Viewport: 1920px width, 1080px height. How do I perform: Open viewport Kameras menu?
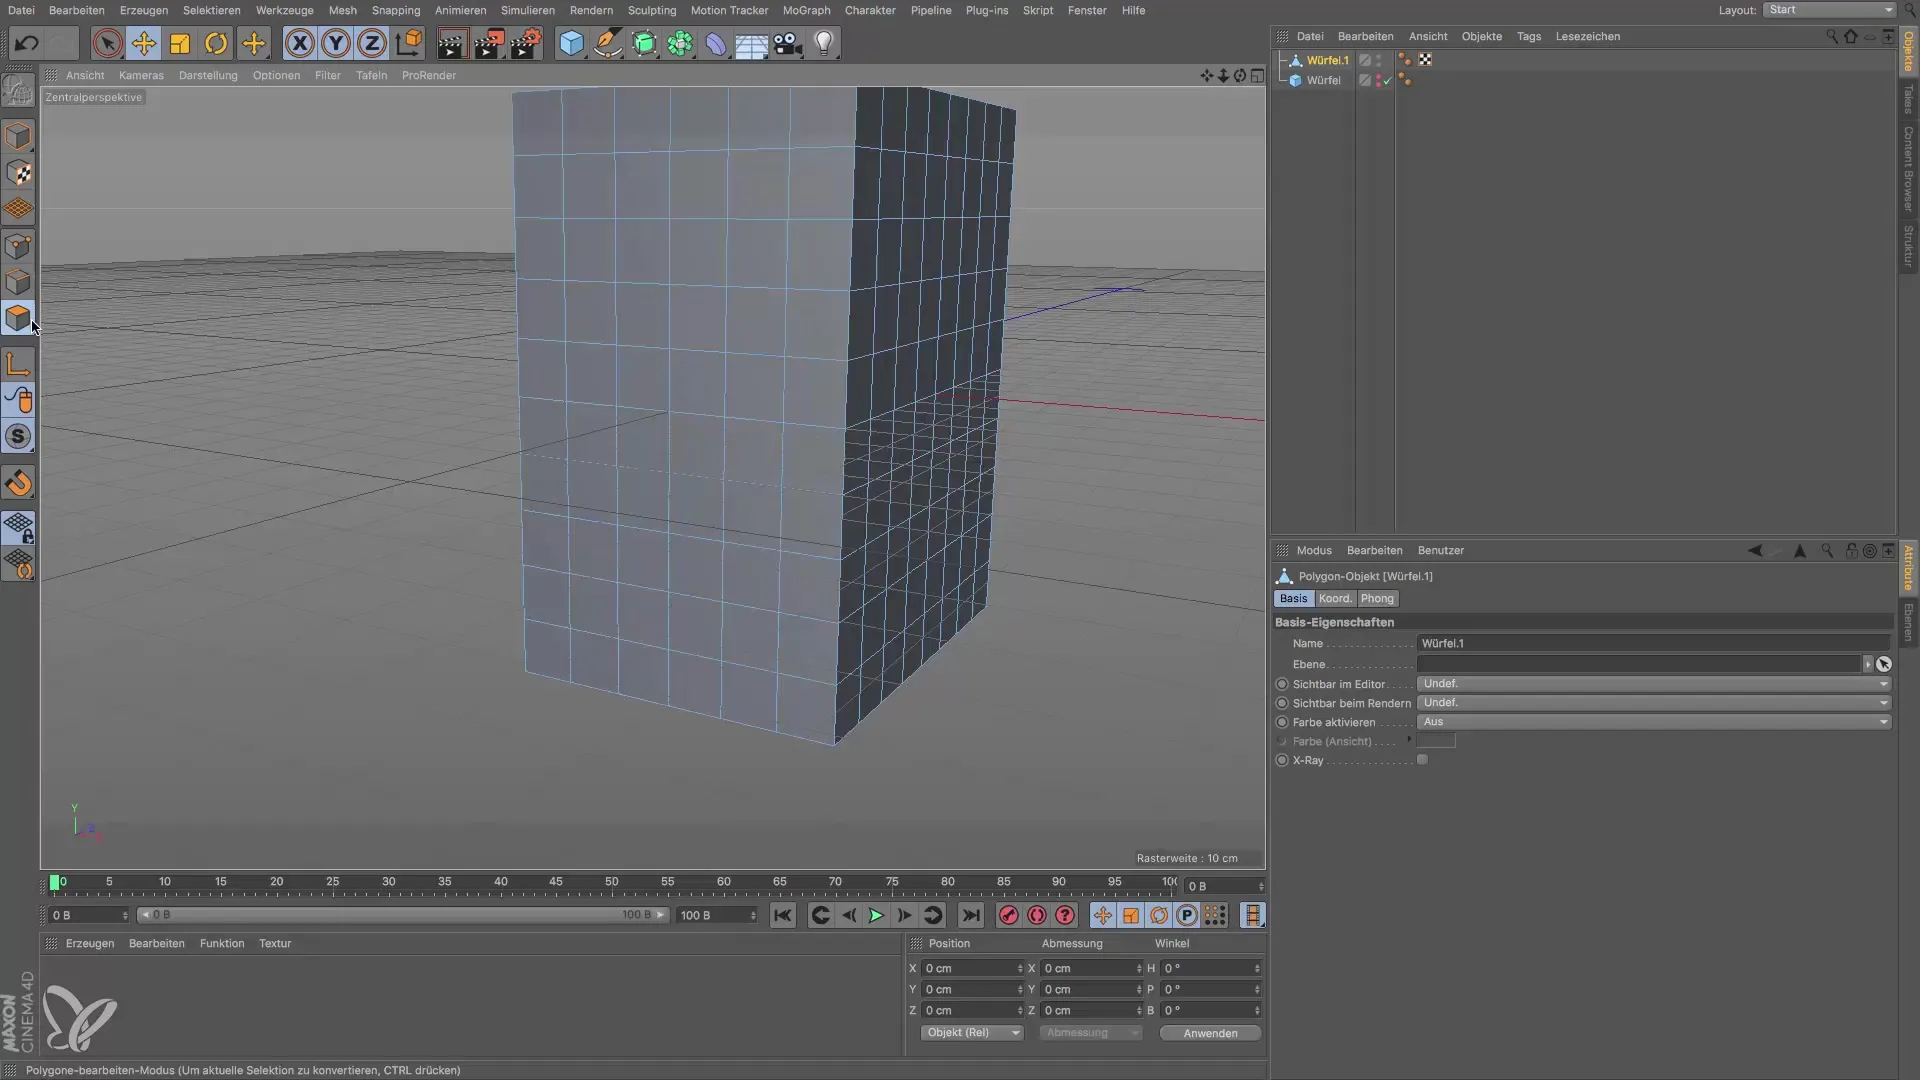pyautogui.click(x=141, y=75)
